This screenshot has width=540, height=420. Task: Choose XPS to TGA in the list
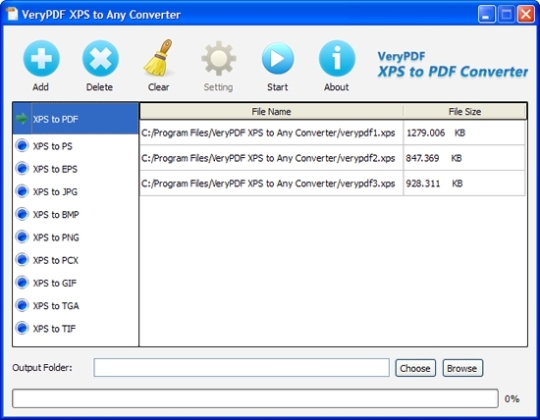pos(75,306)
